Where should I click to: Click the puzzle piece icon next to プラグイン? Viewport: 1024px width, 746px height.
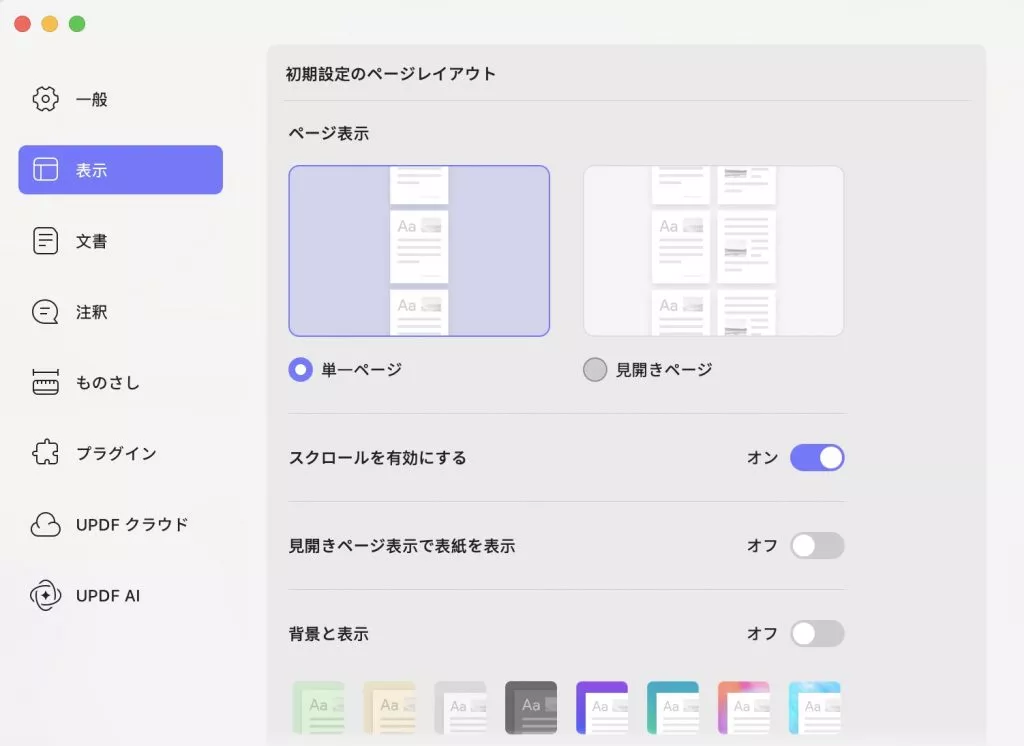[x=45, y=453]
